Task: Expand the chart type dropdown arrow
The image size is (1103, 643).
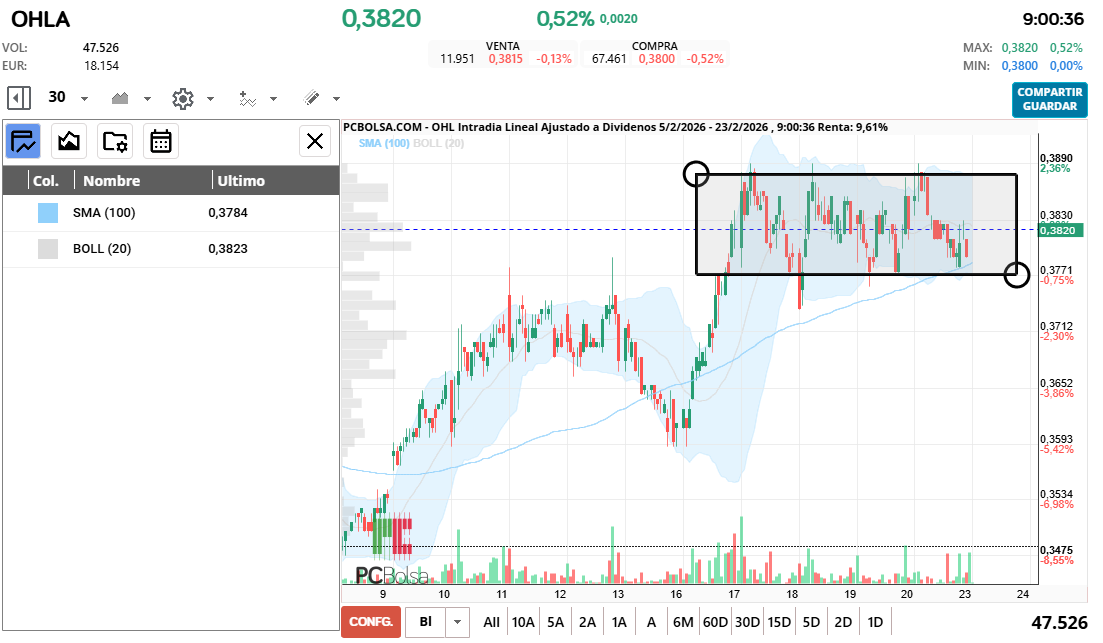Action: pos(147,99)
